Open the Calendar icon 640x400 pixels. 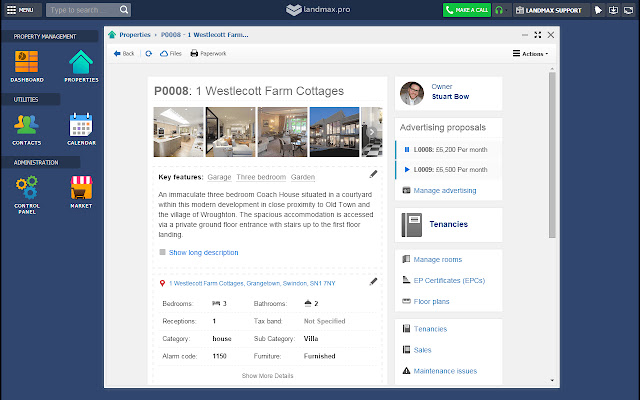click(x=81, y=129)
